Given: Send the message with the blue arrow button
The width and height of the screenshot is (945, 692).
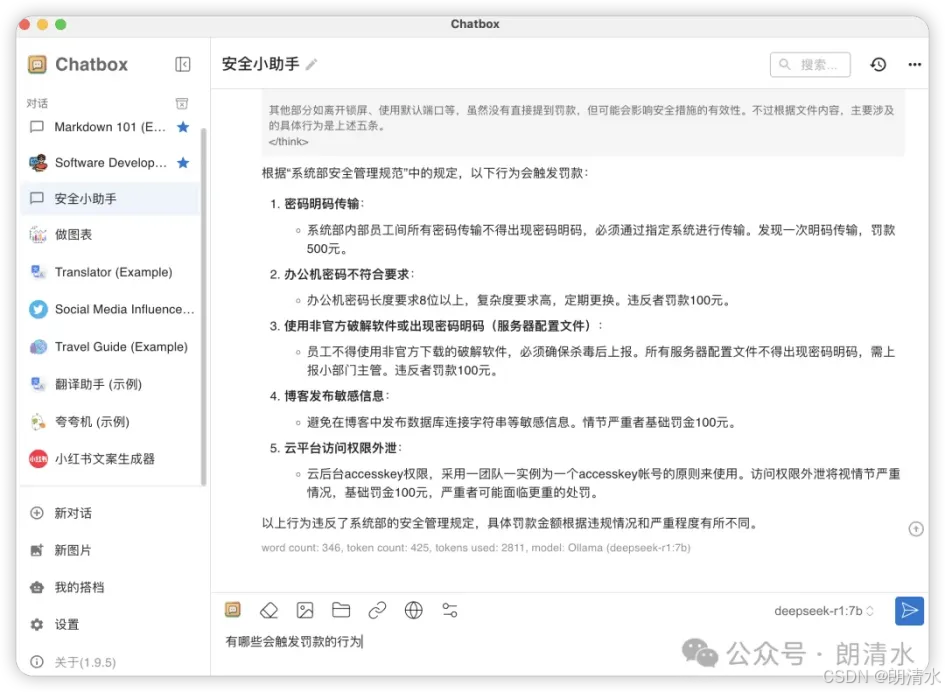Looking at the screenshot, I should coord(909,611).
